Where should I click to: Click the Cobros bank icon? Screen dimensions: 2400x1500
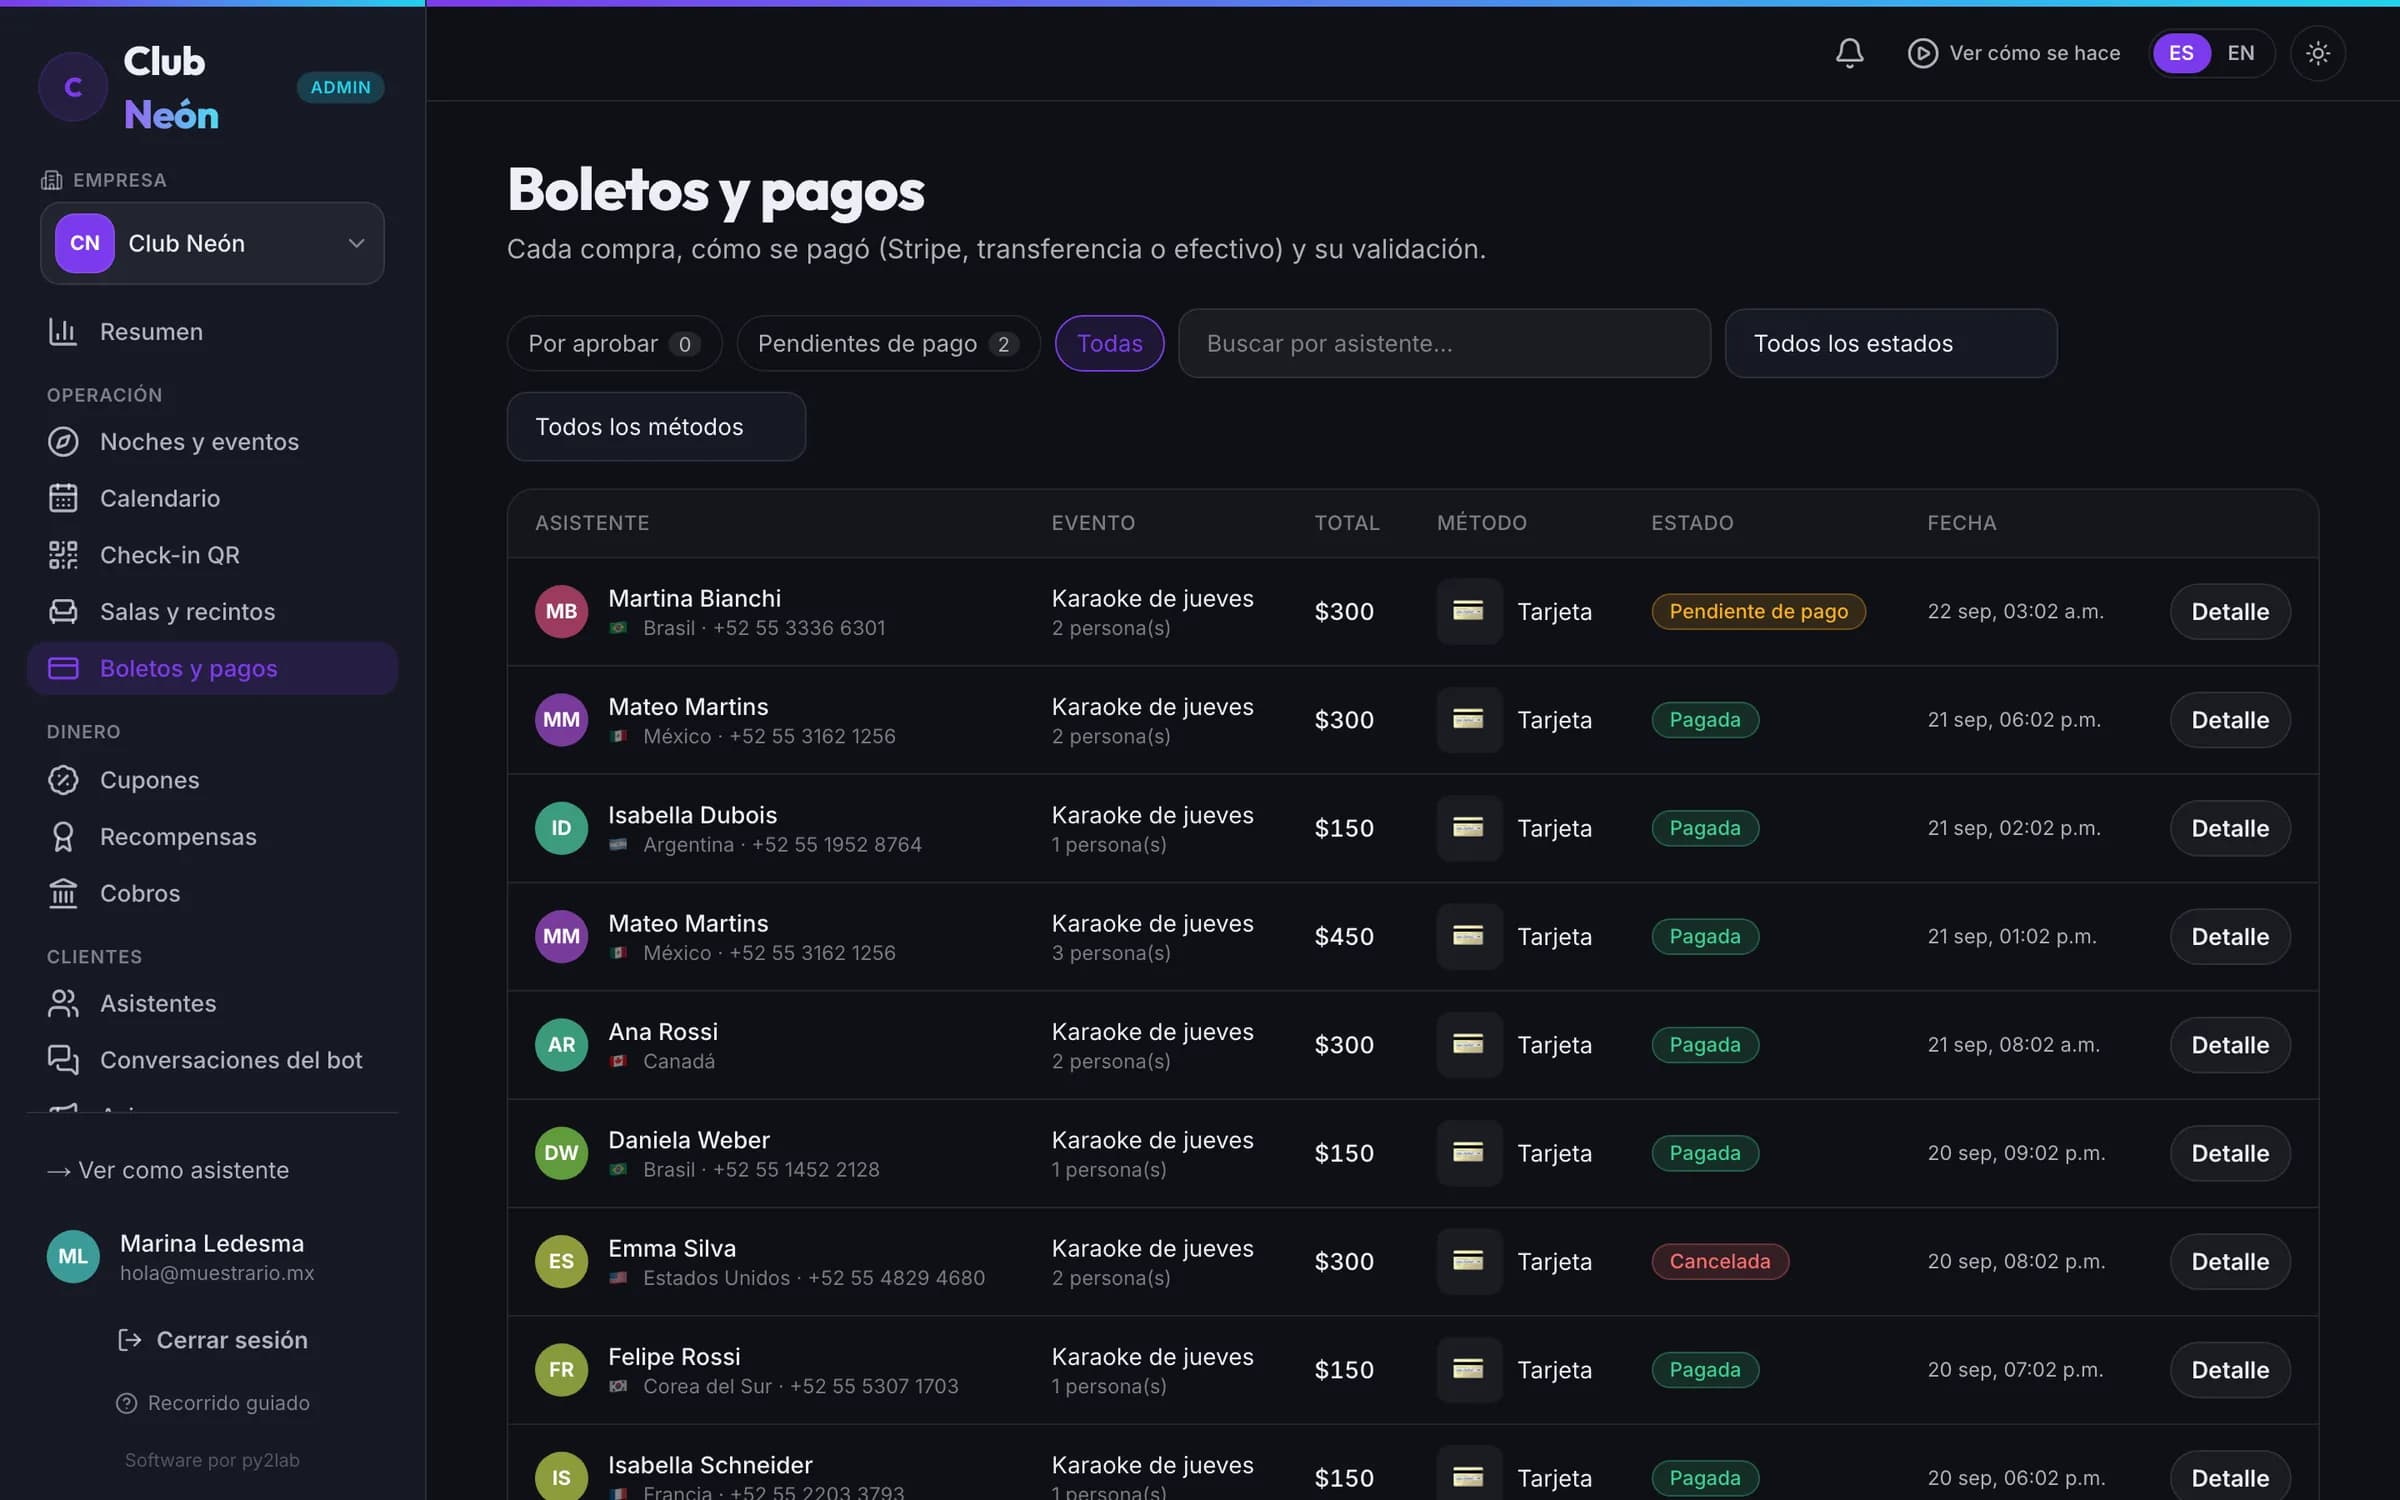[63, 893]
